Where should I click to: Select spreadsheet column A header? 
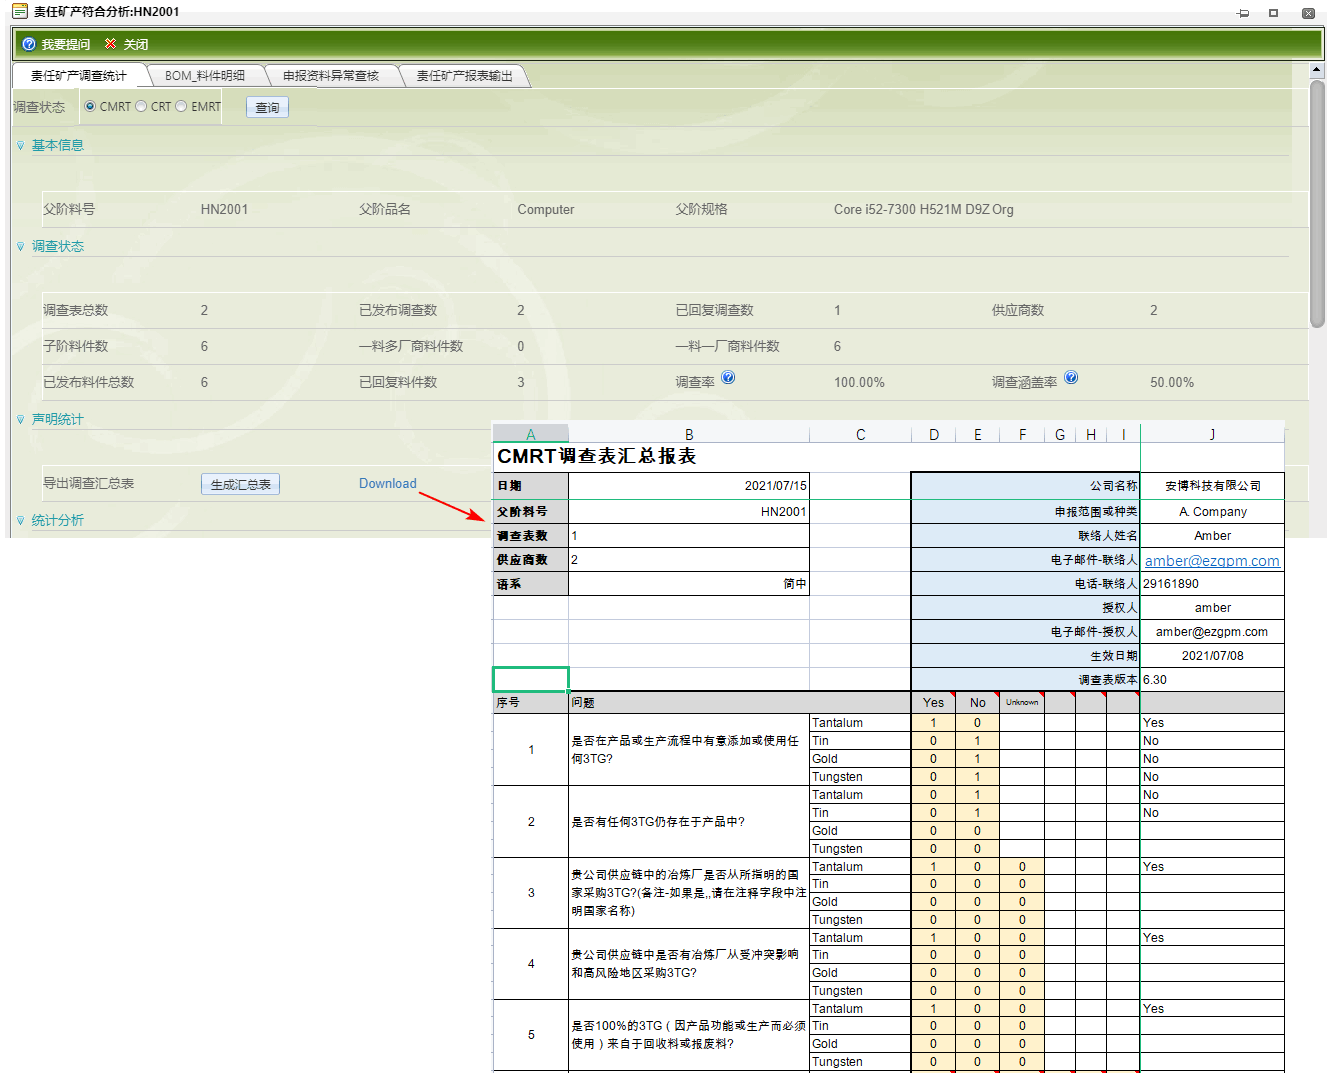(x=531, y=434)
